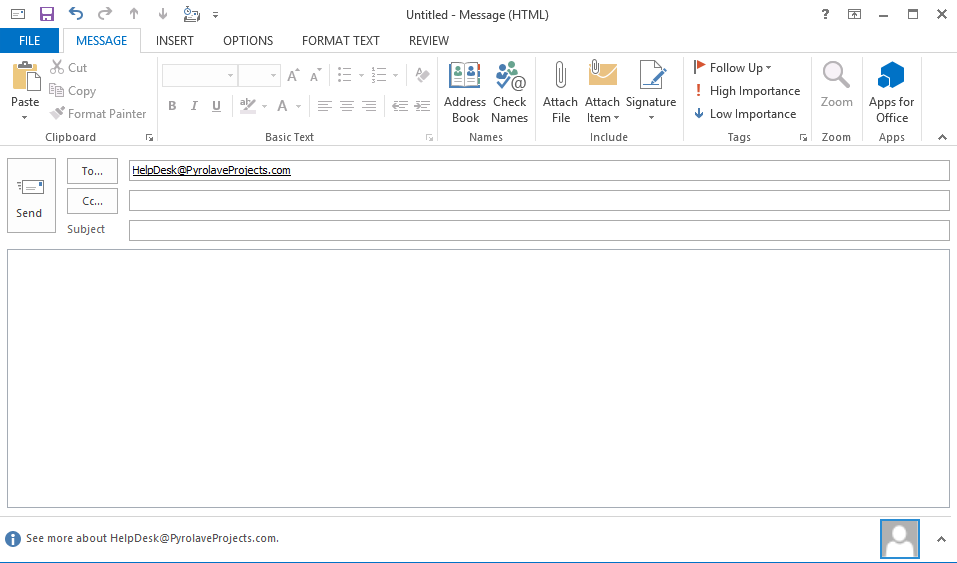Click the To... recipients button

coord(92,171)
